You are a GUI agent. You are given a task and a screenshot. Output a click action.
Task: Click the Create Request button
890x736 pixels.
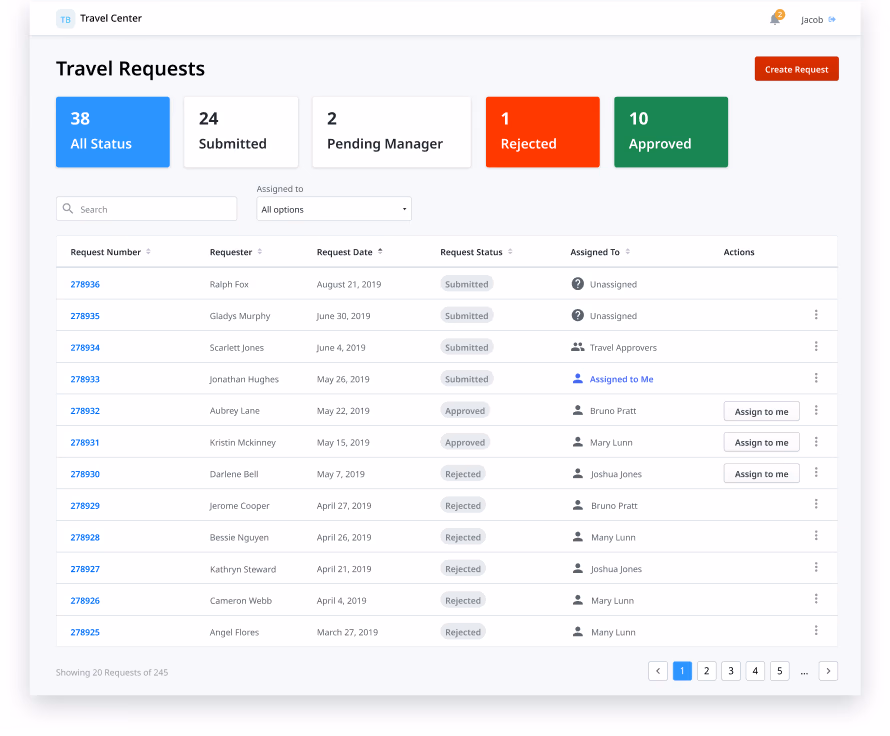[796, 69]
